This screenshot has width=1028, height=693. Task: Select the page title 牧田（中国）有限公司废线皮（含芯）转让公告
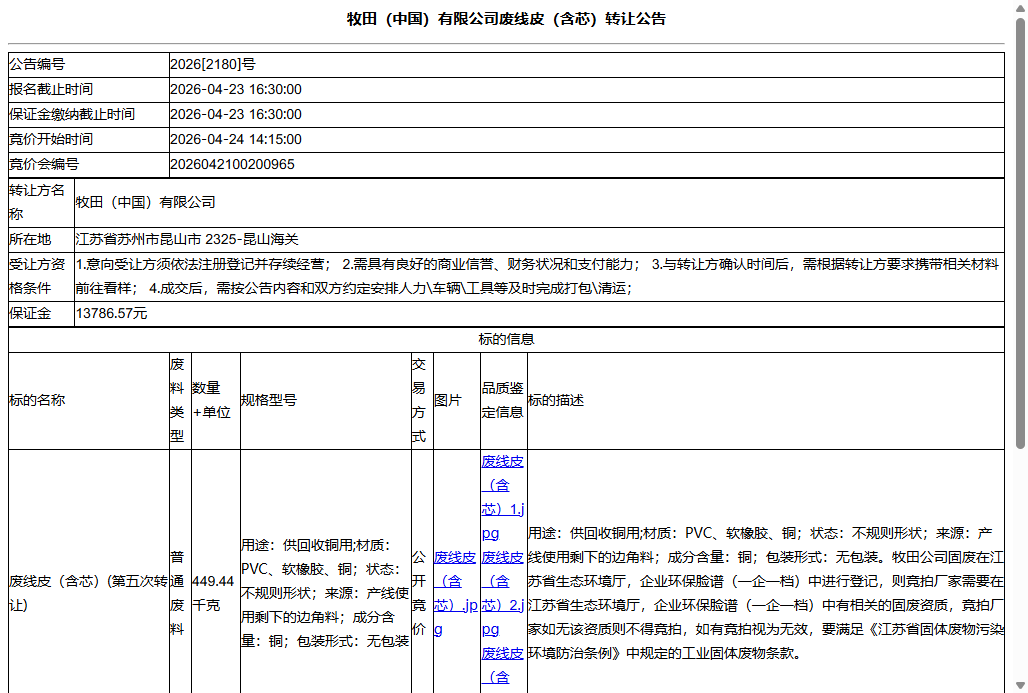tap(506, 19)
